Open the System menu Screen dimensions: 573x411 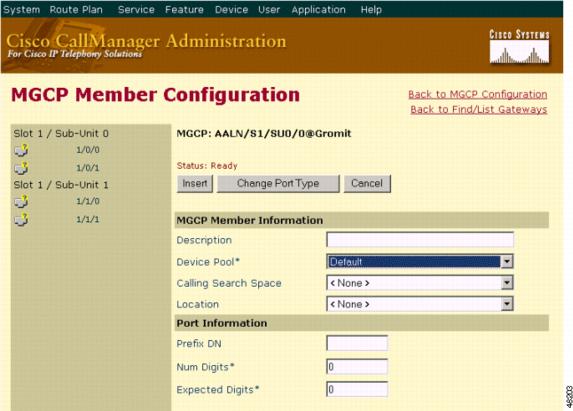tap(21, 9)
